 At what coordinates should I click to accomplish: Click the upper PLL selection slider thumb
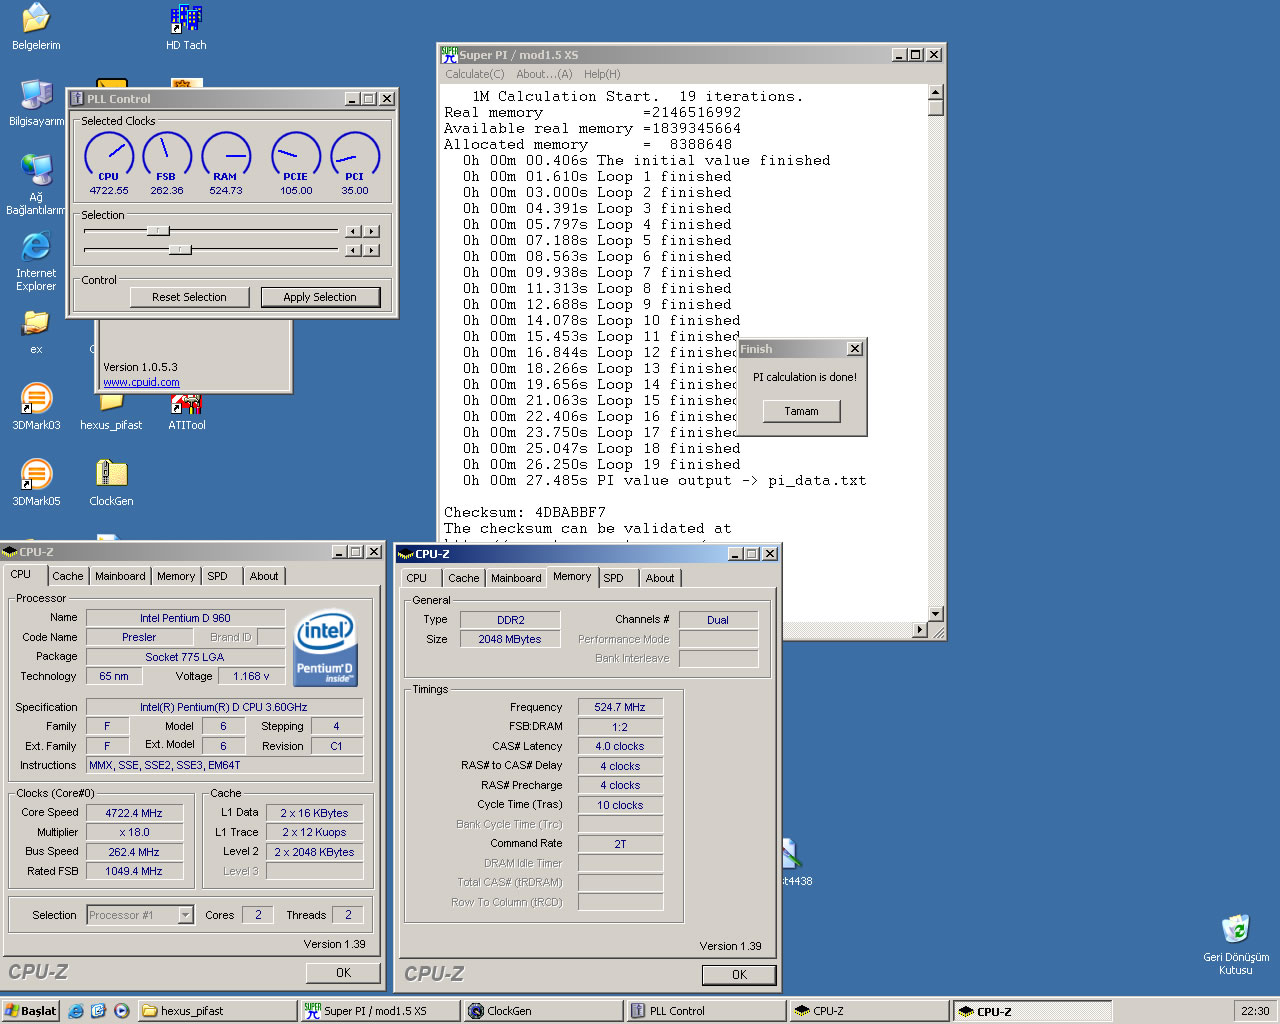158,231
